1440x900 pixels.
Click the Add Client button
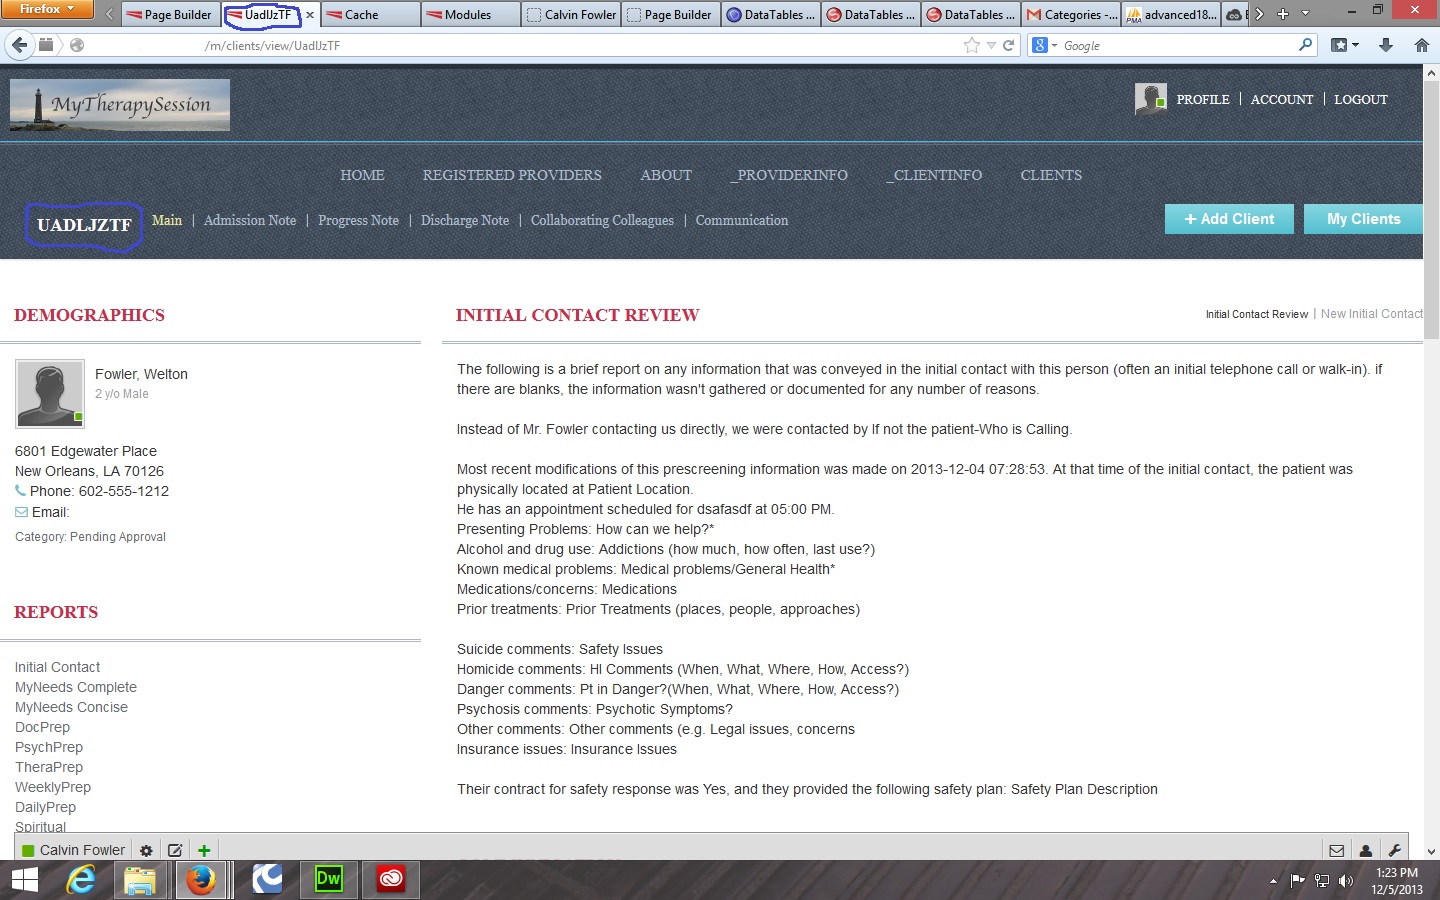point(1229,219)
